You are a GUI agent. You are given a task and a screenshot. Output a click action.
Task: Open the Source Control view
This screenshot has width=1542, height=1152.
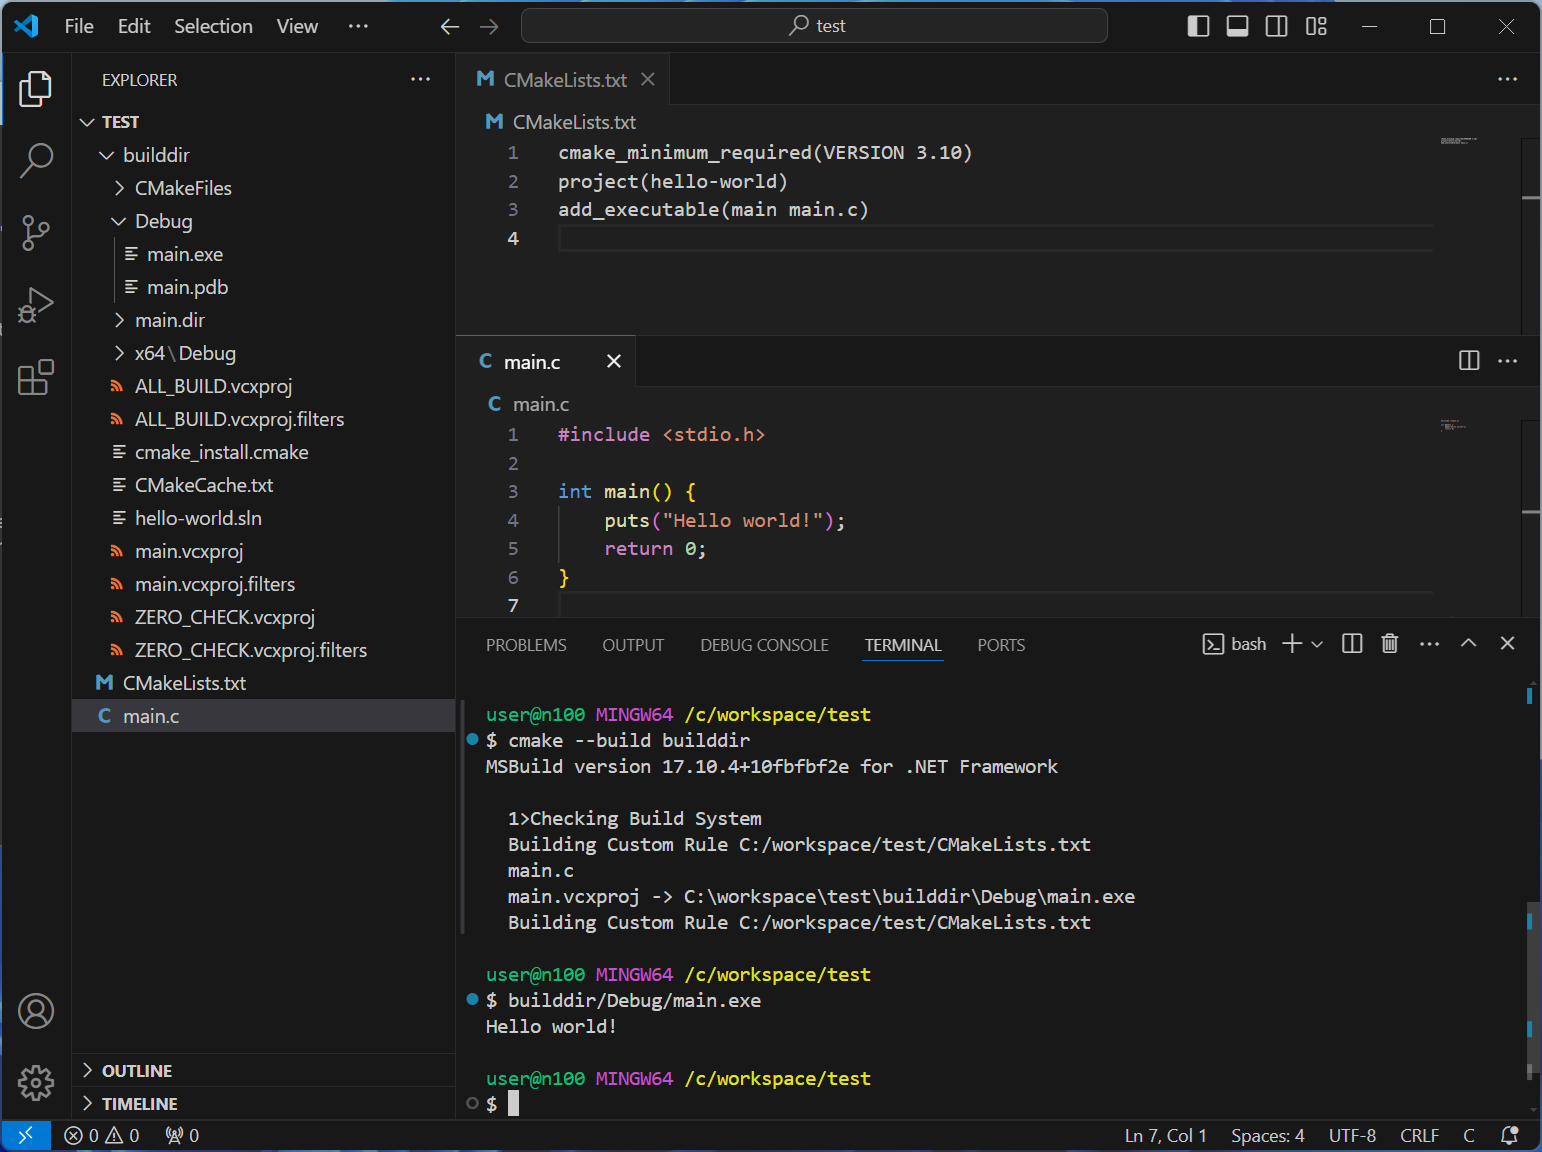click(36, 233)
